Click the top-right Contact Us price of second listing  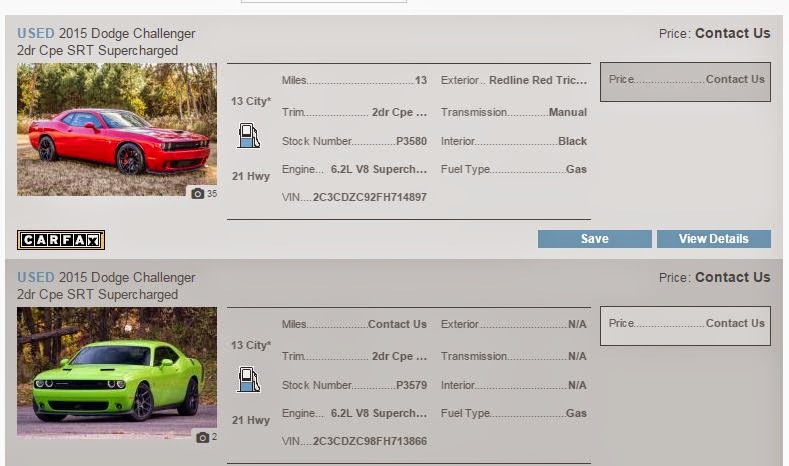(732, 278)
